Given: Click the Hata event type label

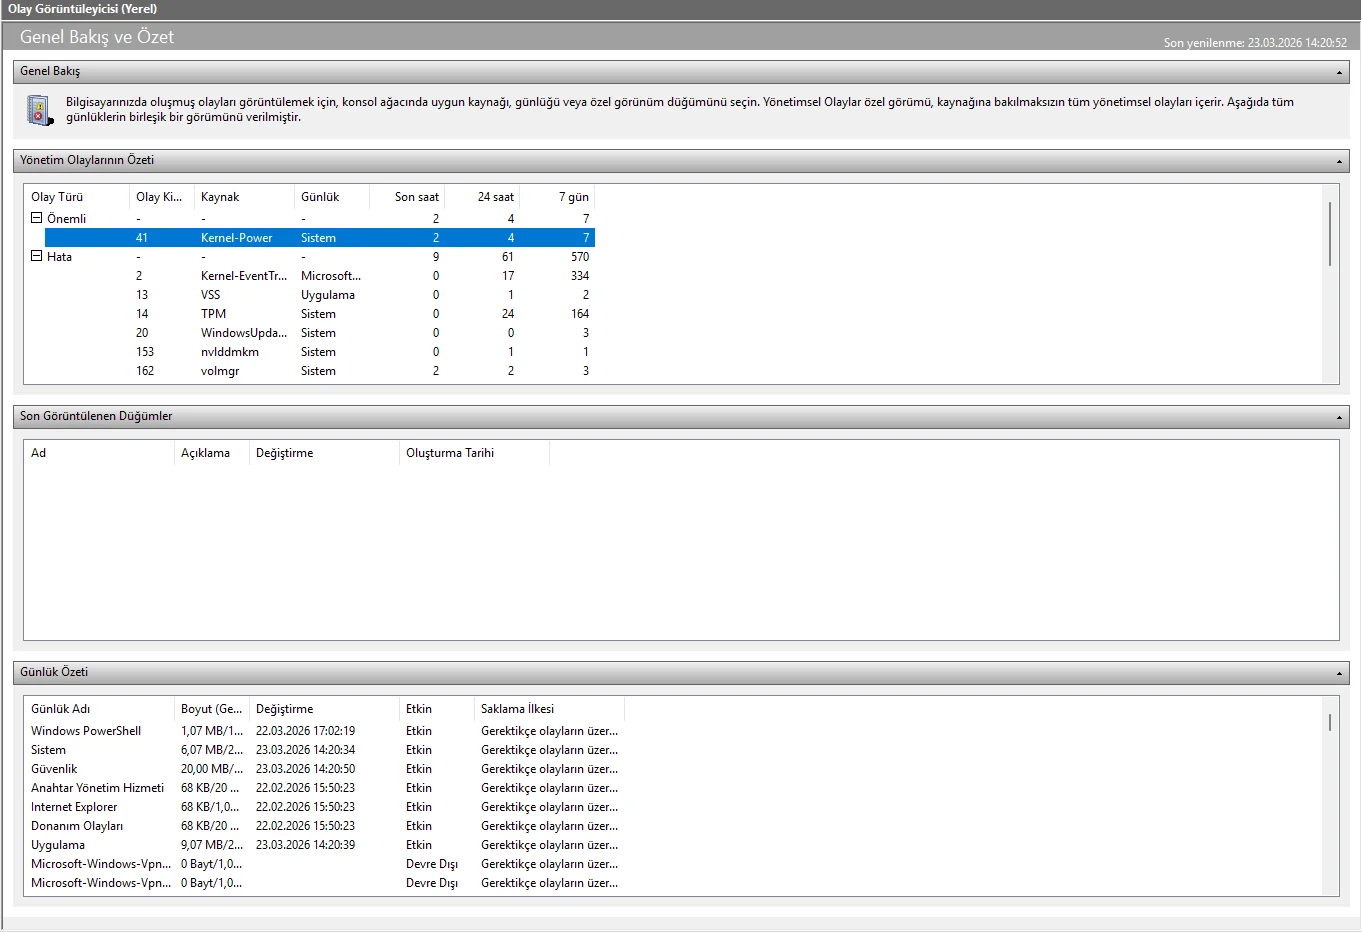Looking at the screenshot, I should pyautogui.click(x=59, y=257).
